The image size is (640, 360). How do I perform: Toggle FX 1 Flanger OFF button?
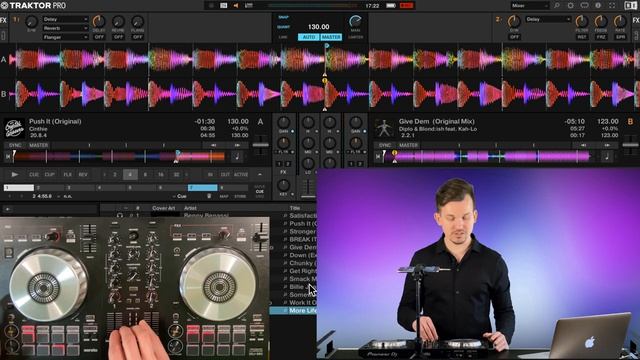click(x=138, y=37)
